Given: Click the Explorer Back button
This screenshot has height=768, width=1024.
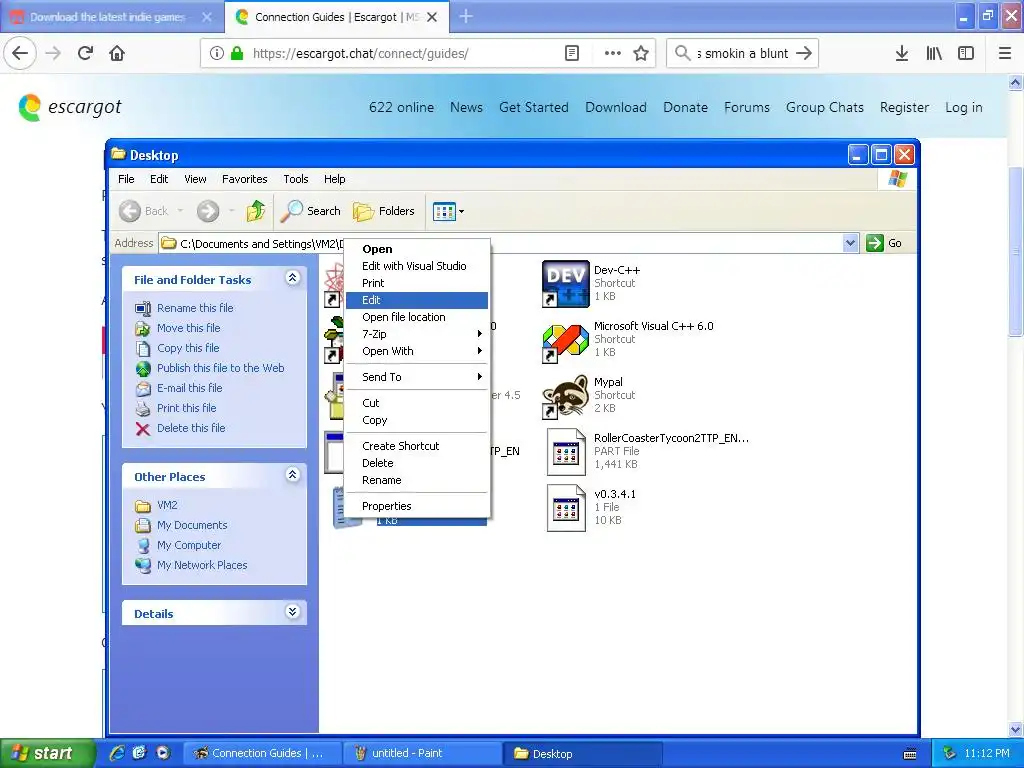Looking at the screenshot, I should coord(144,211).
